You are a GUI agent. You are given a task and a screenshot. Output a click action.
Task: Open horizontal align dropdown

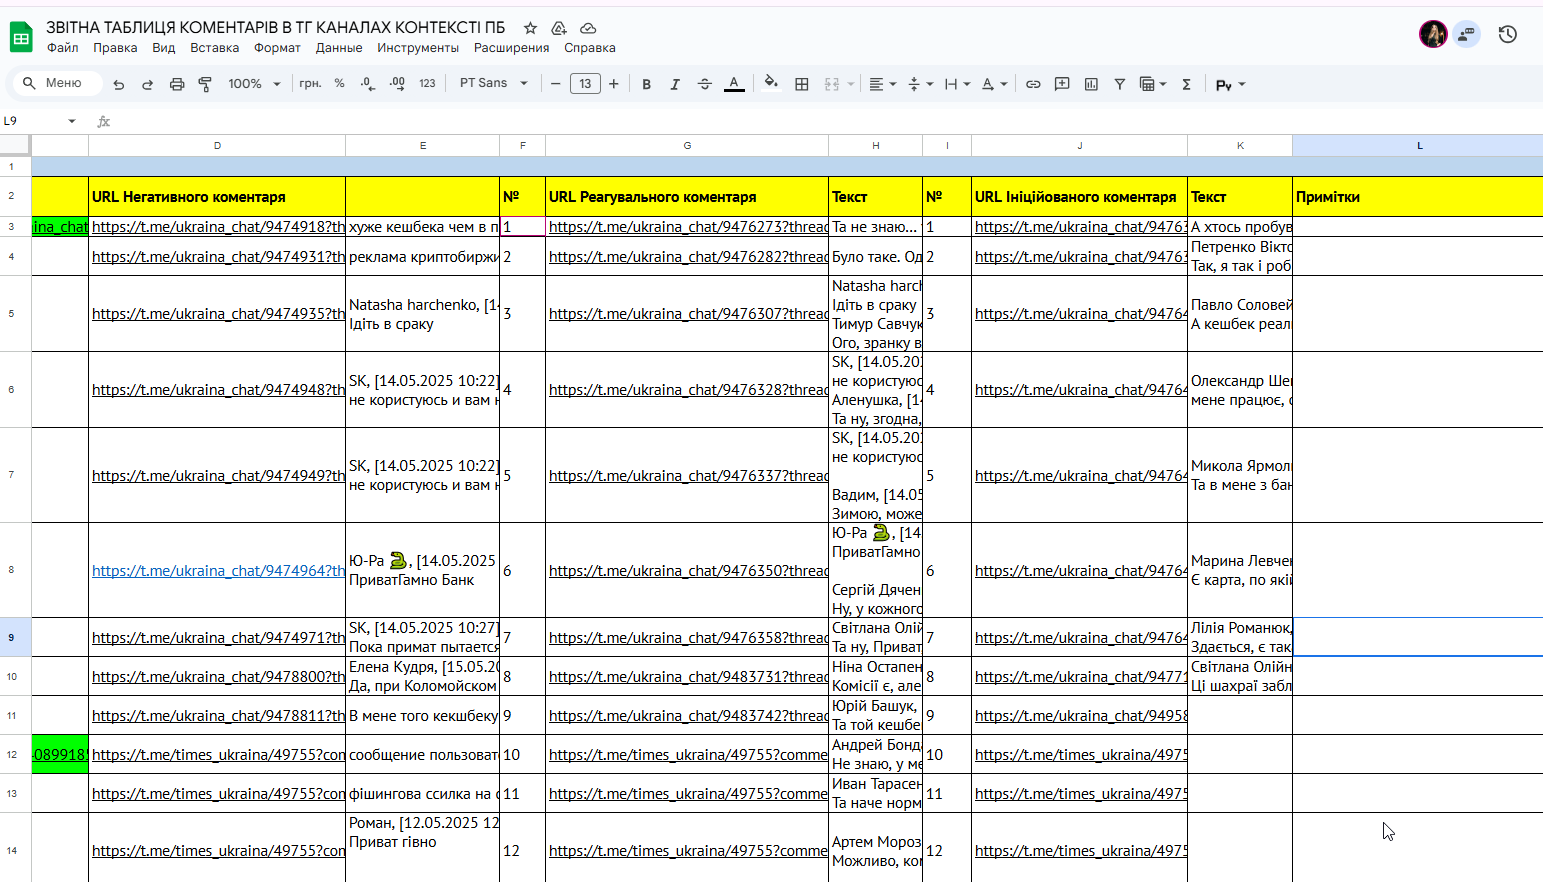882,84
